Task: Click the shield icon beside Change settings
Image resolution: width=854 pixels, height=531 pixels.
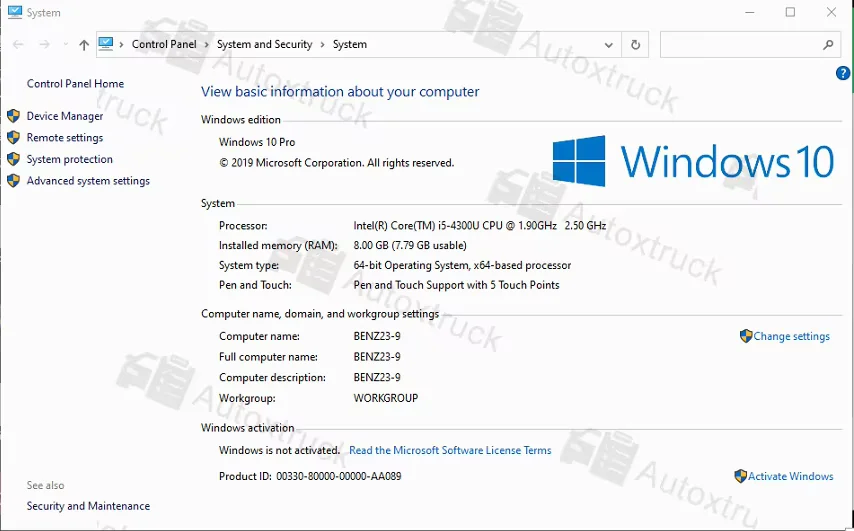Action: click(746, 336)
